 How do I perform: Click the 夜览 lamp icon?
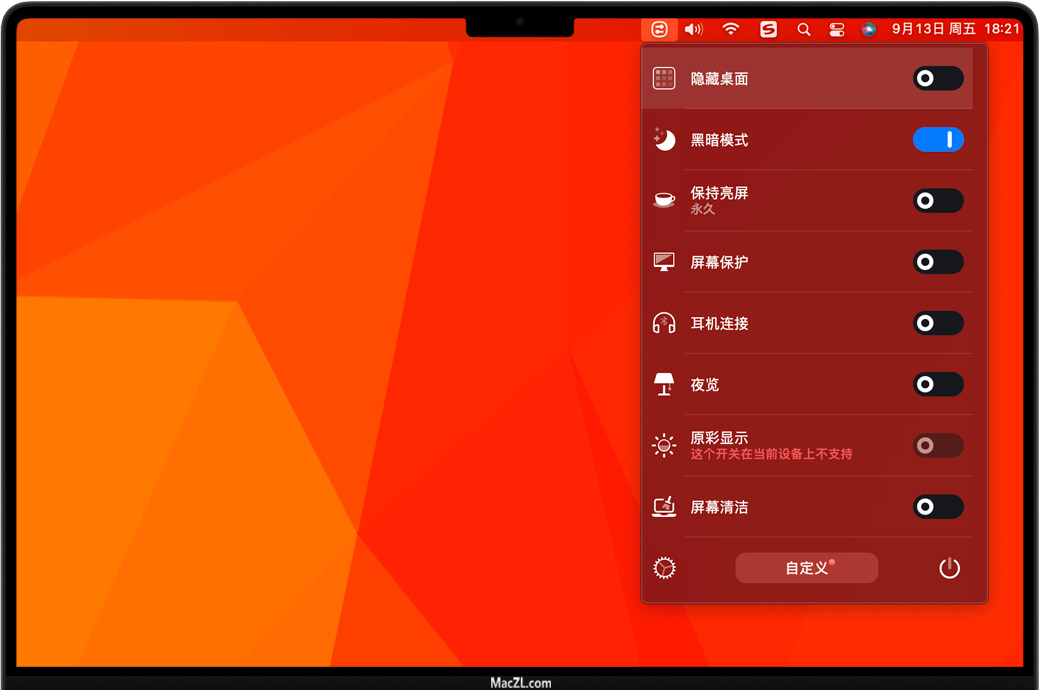(x=664, y=384)
